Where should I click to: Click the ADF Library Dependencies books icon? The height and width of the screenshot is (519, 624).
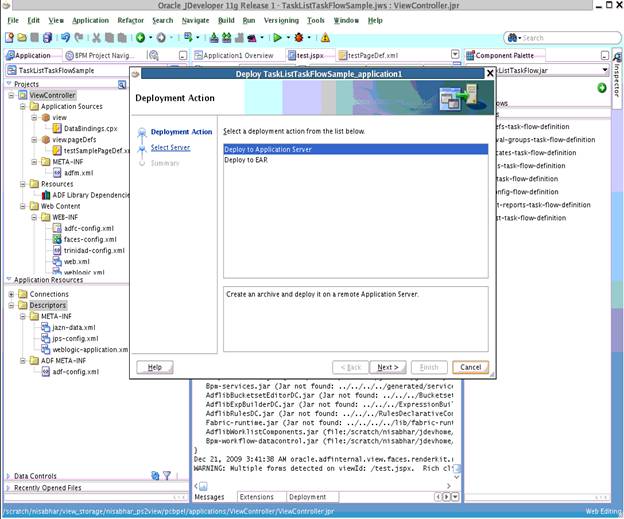click(45, 196)
